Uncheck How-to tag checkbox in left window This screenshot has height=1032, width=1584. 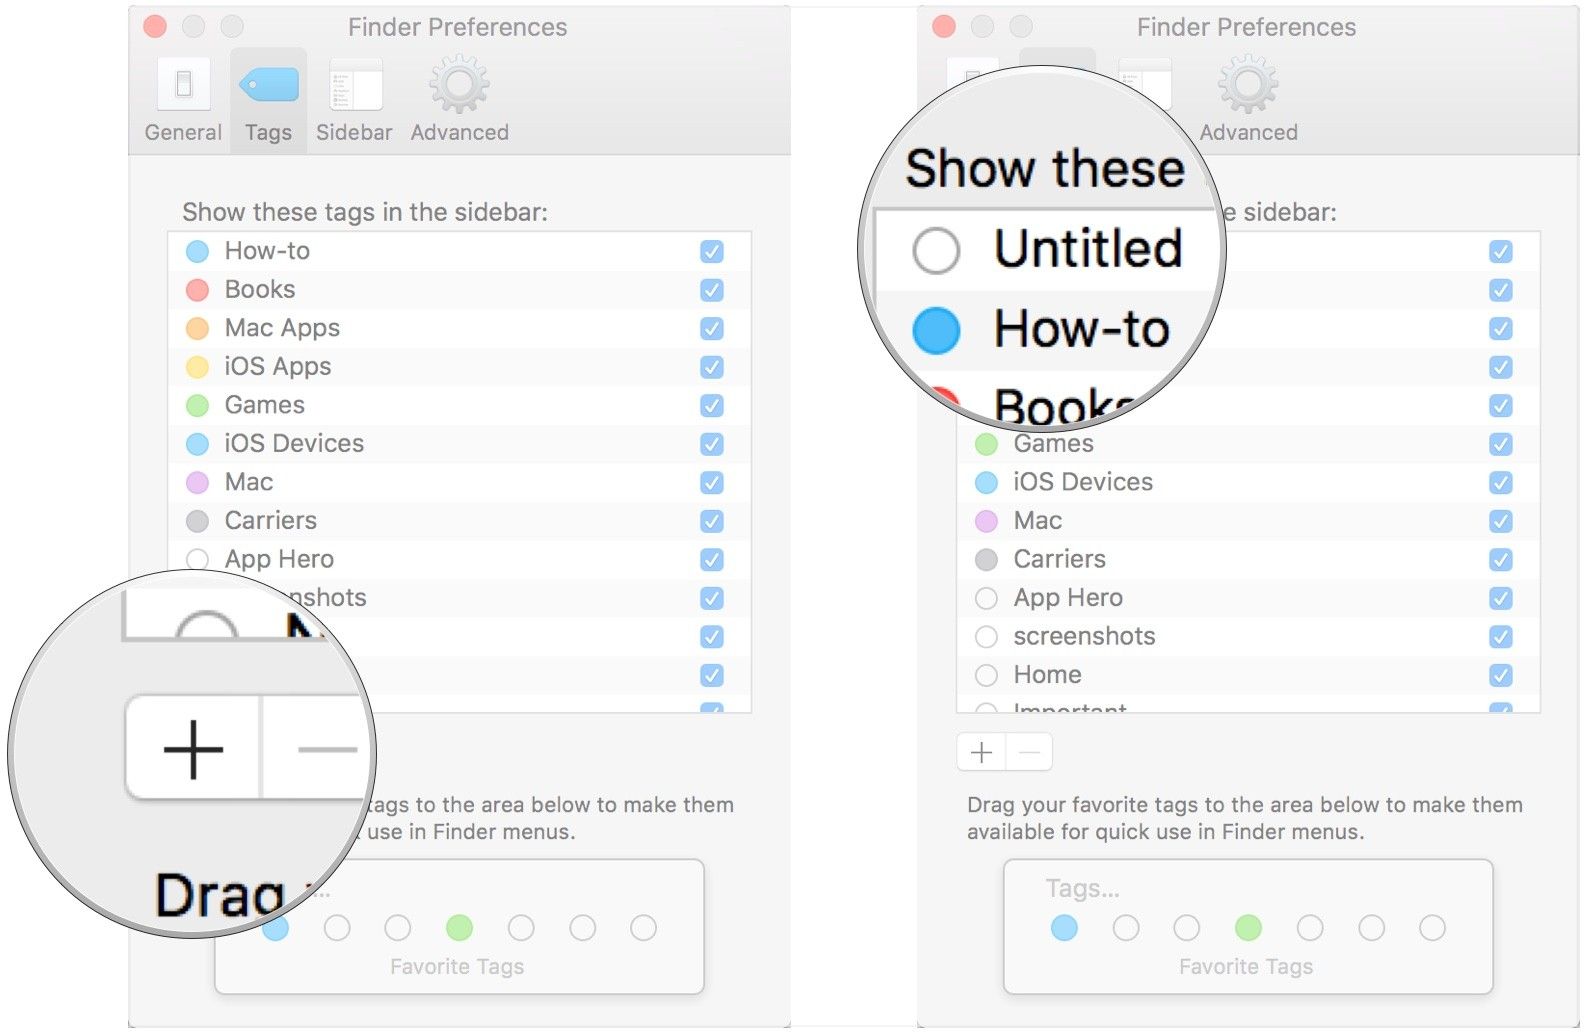(712, 251)
